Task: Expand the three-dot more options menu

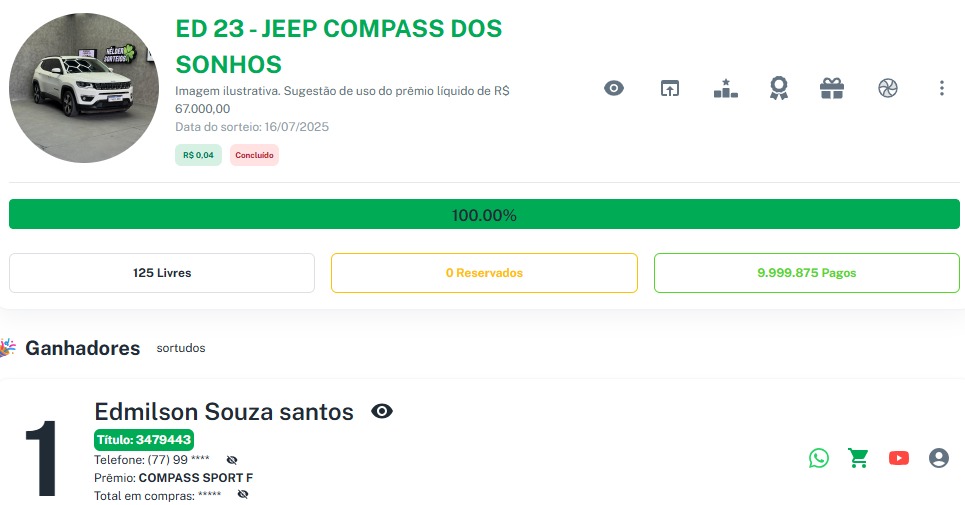Action: 941,88
